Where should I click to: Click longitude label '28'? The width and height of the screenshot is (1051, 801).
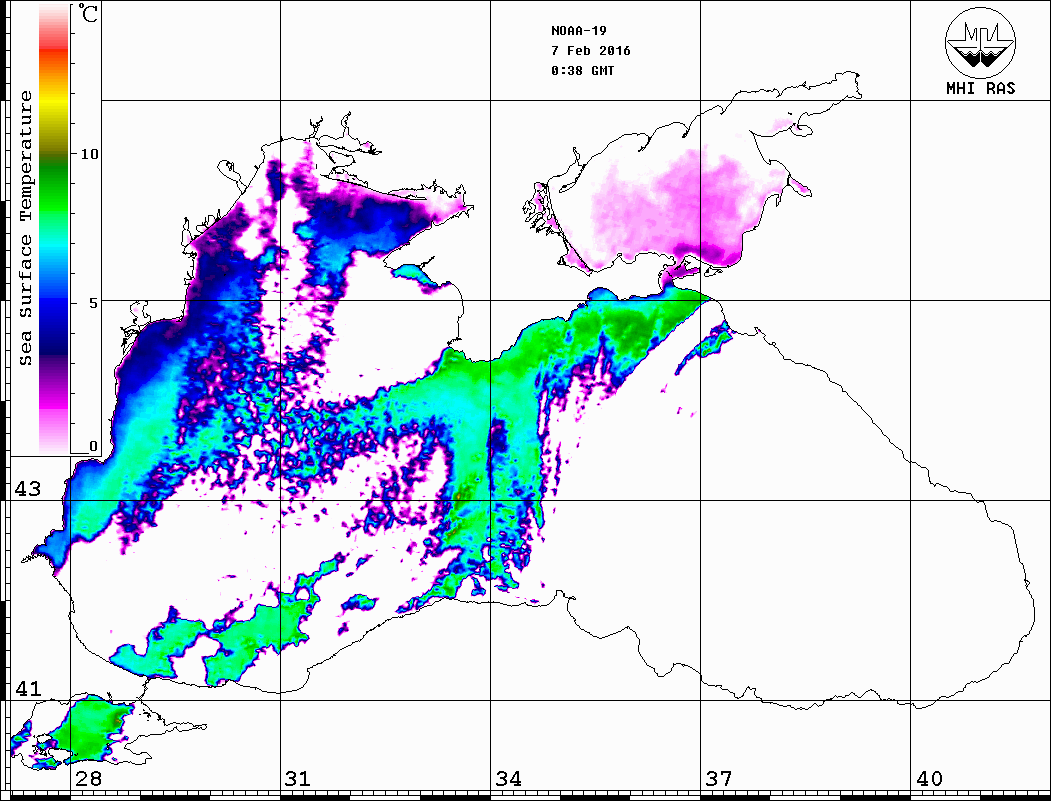pyautogui.click(x=88, y=779)
